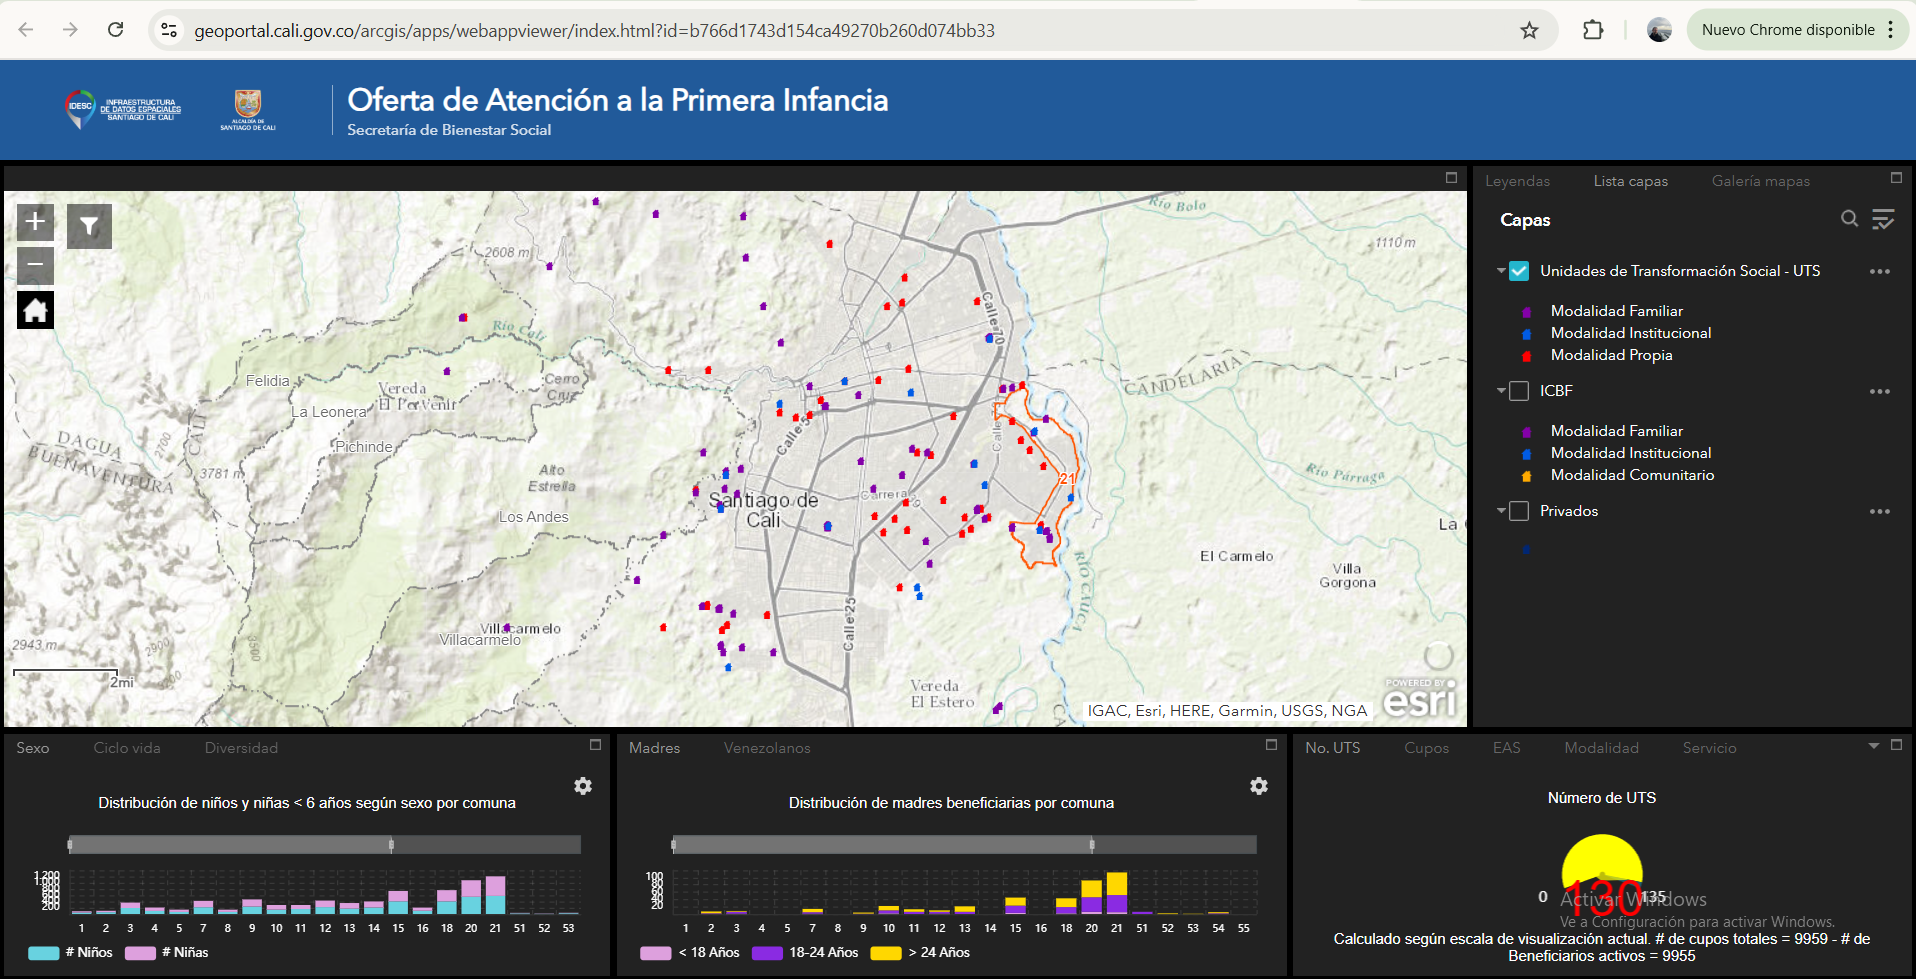Click the map zoom out minus button
Image resolution: width=1916 pixels, height=979 pixels.
coord(35,266)
